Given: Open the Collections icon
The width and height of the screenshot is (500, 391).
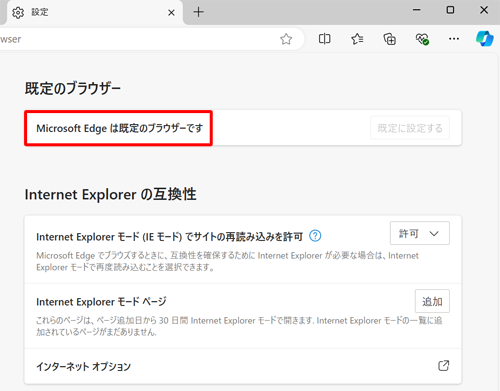Looking at the screenshot, I should point(389,39).
